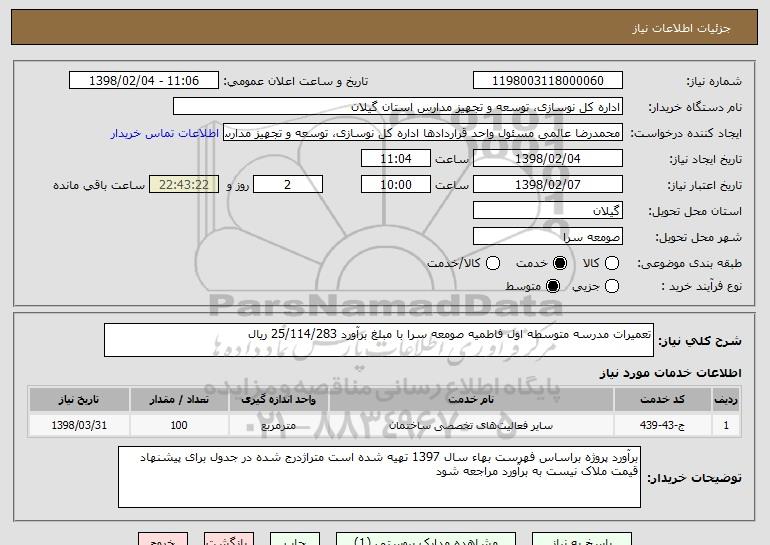Click the ردیف column header
This screenshot has width=770, height=545.
tap(726, 400)
